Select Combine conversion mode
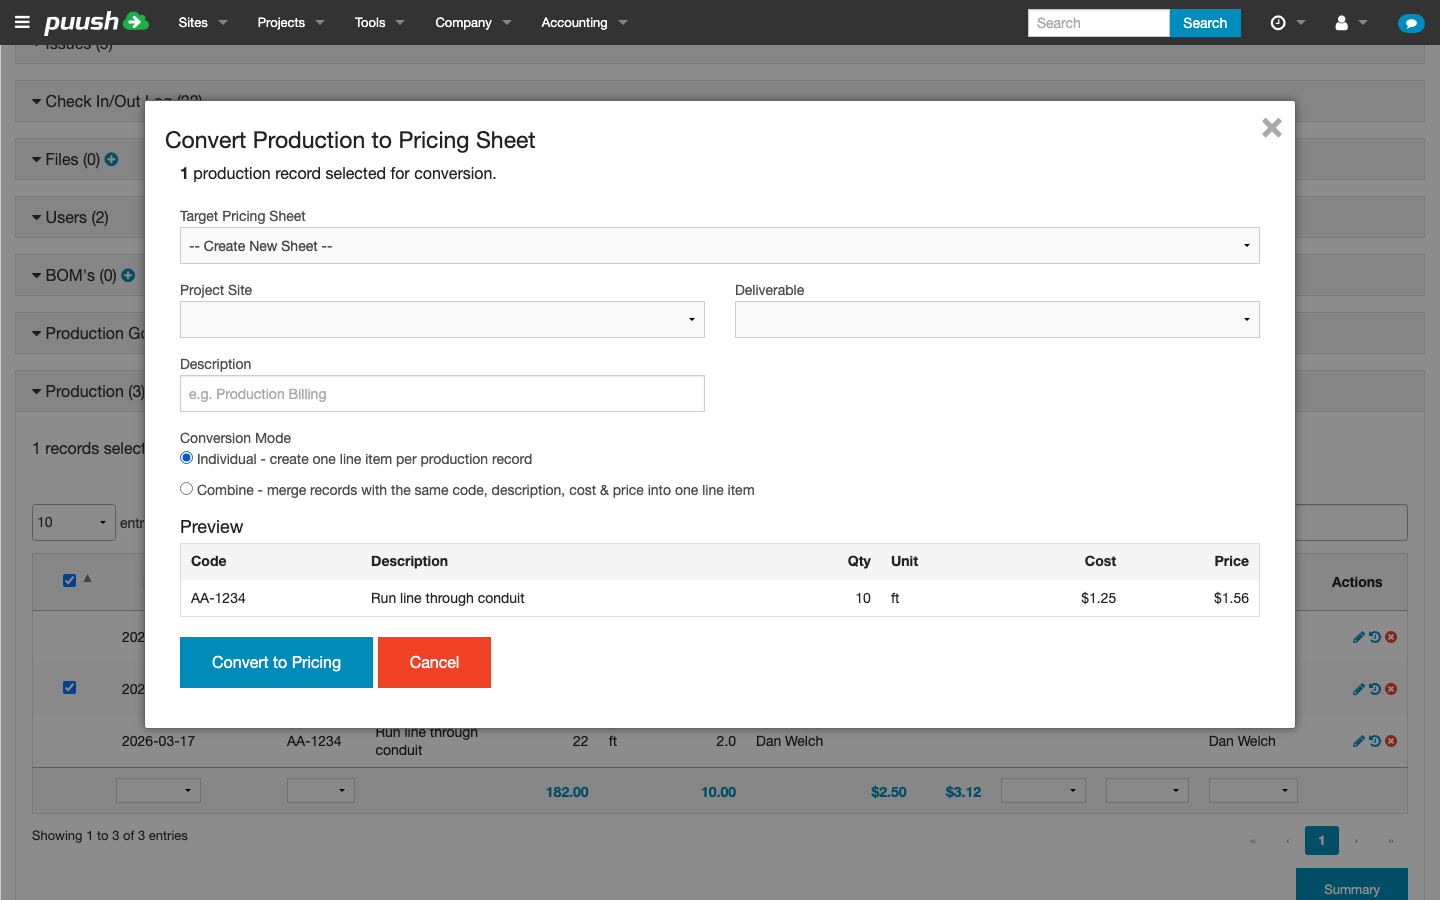 tap(186, 488)
